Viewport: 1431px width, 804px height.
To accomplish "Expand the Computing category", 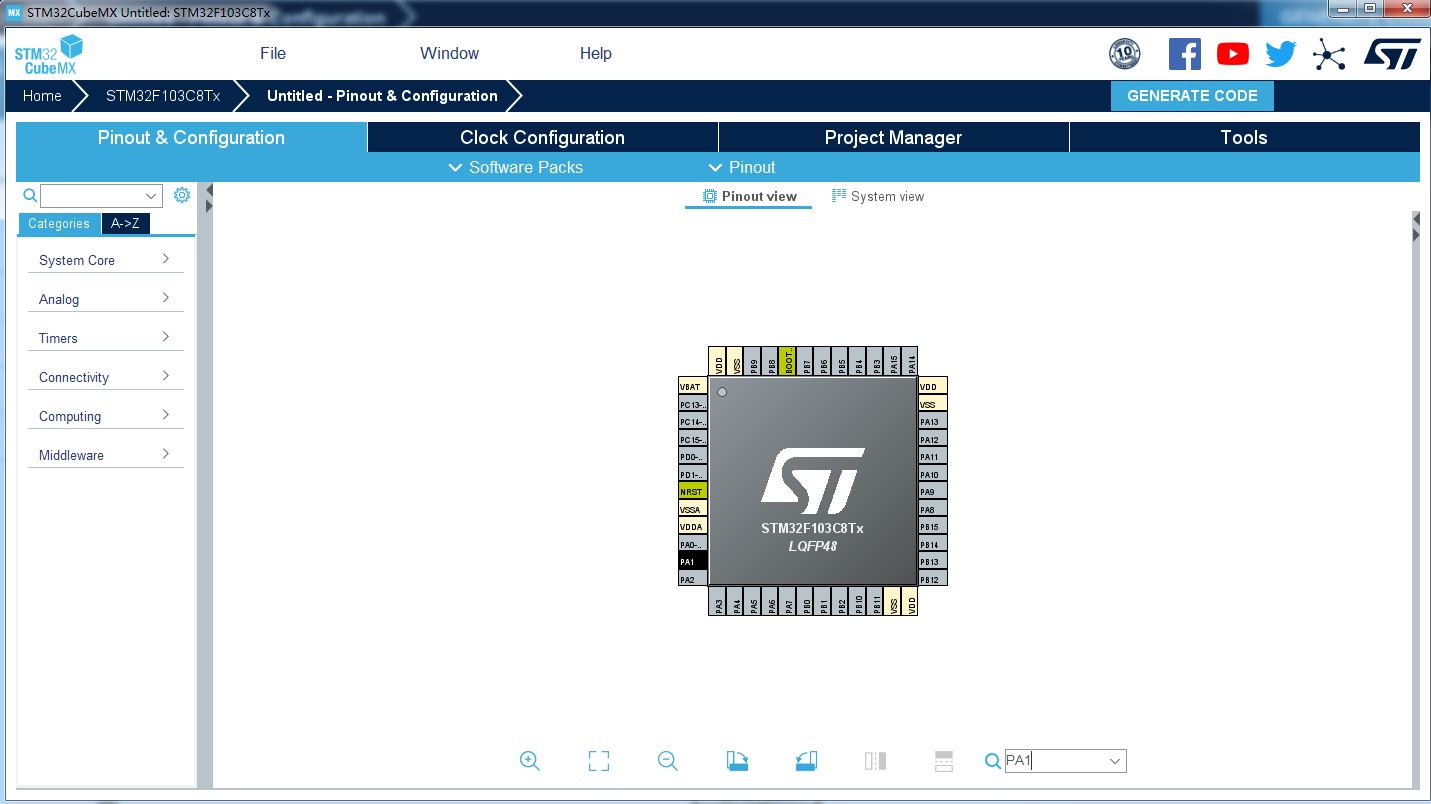I will [x=106, y=416].
